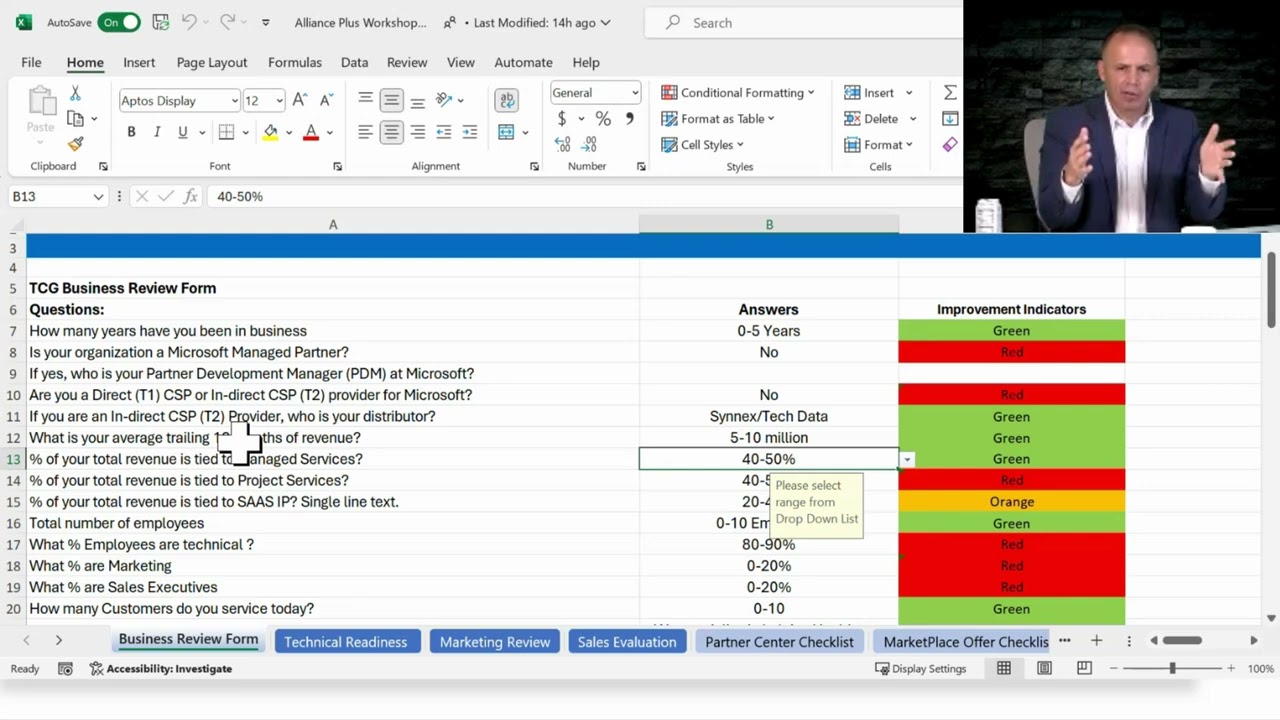Click Decrease Indent icon
Screen dimensions: 1280x720
(444, 132)
